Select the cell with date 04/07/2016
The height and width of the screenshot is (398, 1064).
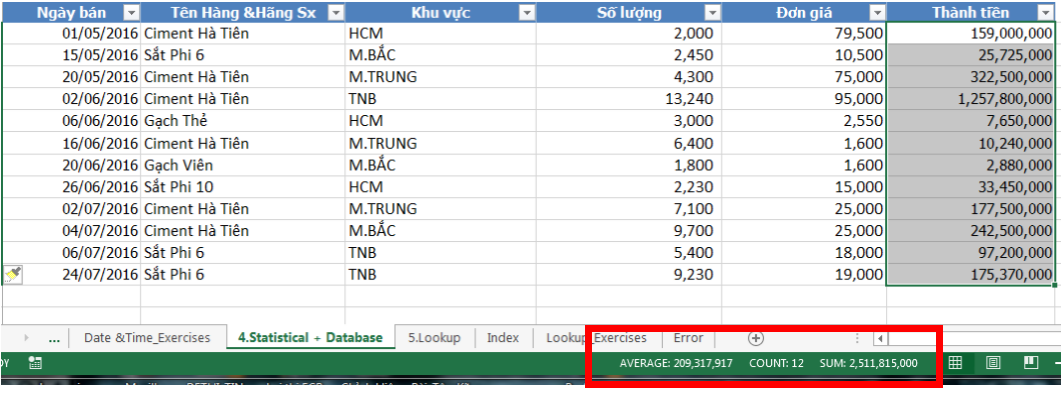coord(71,231)
